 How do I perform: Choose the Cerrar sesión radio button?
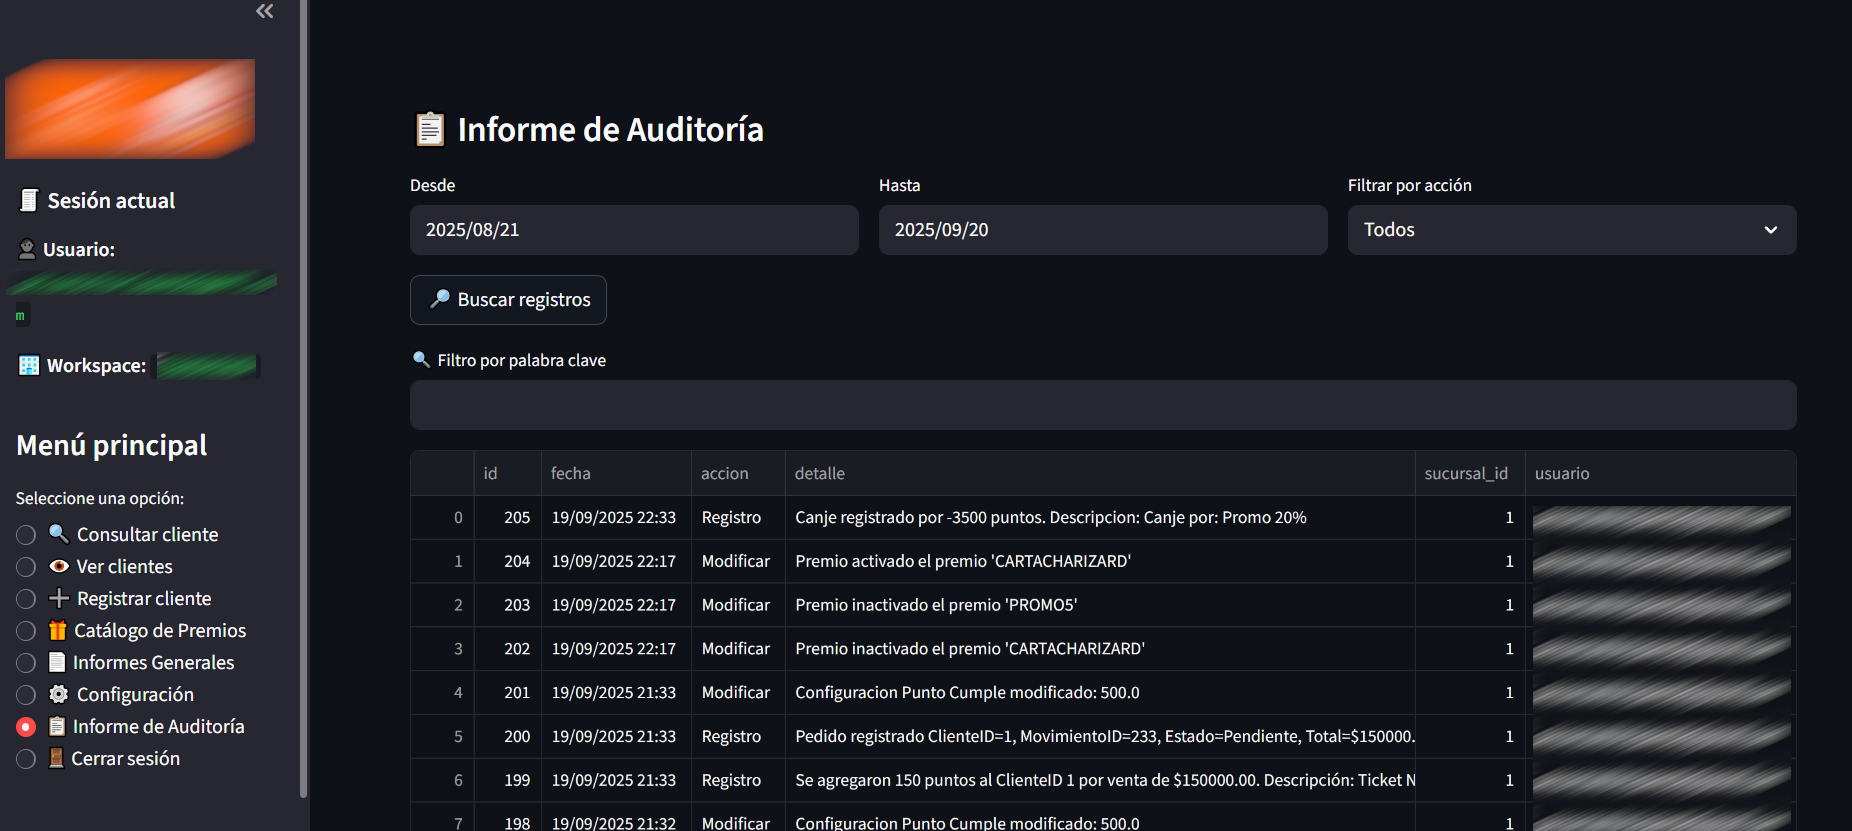(x=26, y=759)
